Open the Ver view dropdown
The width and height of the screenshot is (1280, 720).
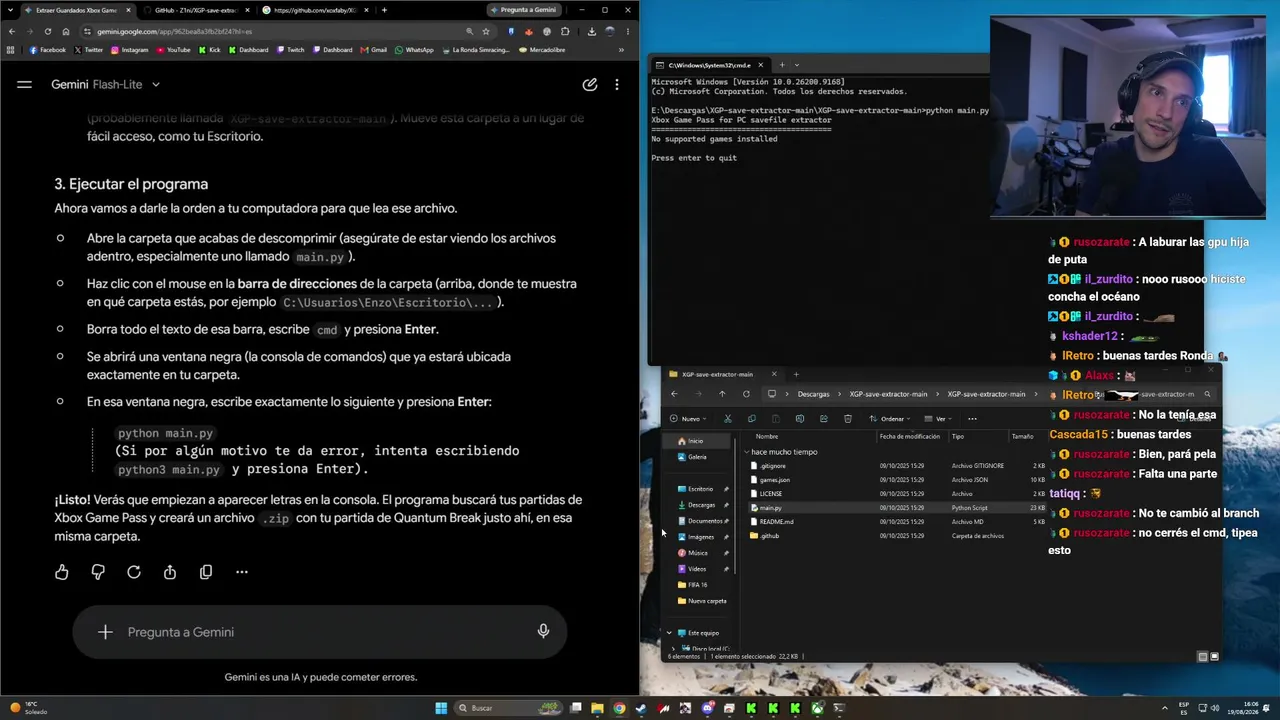pos(940,419)
